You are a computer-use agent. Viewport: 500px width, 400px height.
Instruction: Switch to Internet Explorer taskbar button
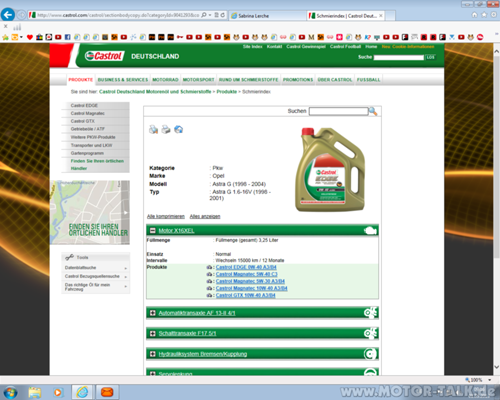pos(82,392)
